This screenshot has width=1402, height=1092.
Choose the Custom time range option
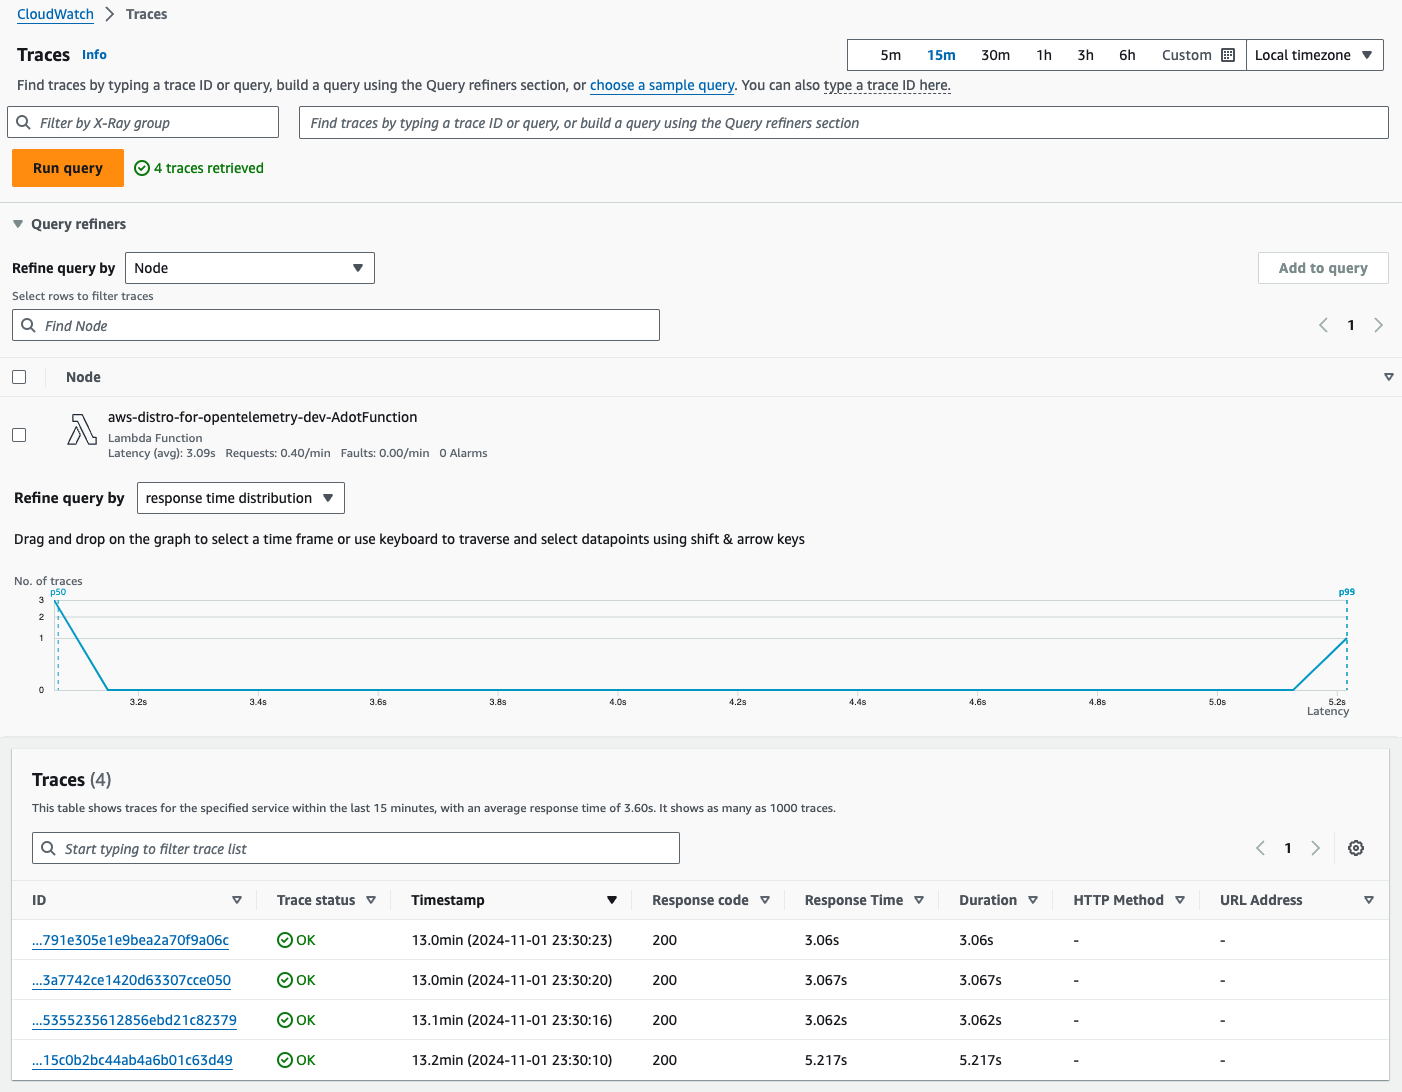[1187, 55]
